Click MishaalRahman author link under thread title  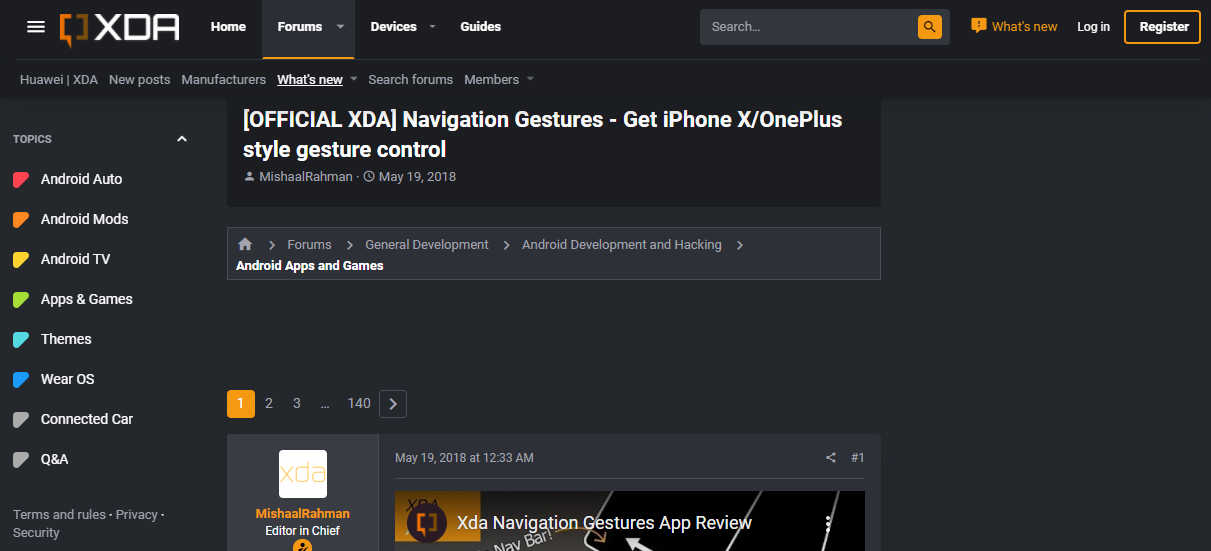point(306,177)
